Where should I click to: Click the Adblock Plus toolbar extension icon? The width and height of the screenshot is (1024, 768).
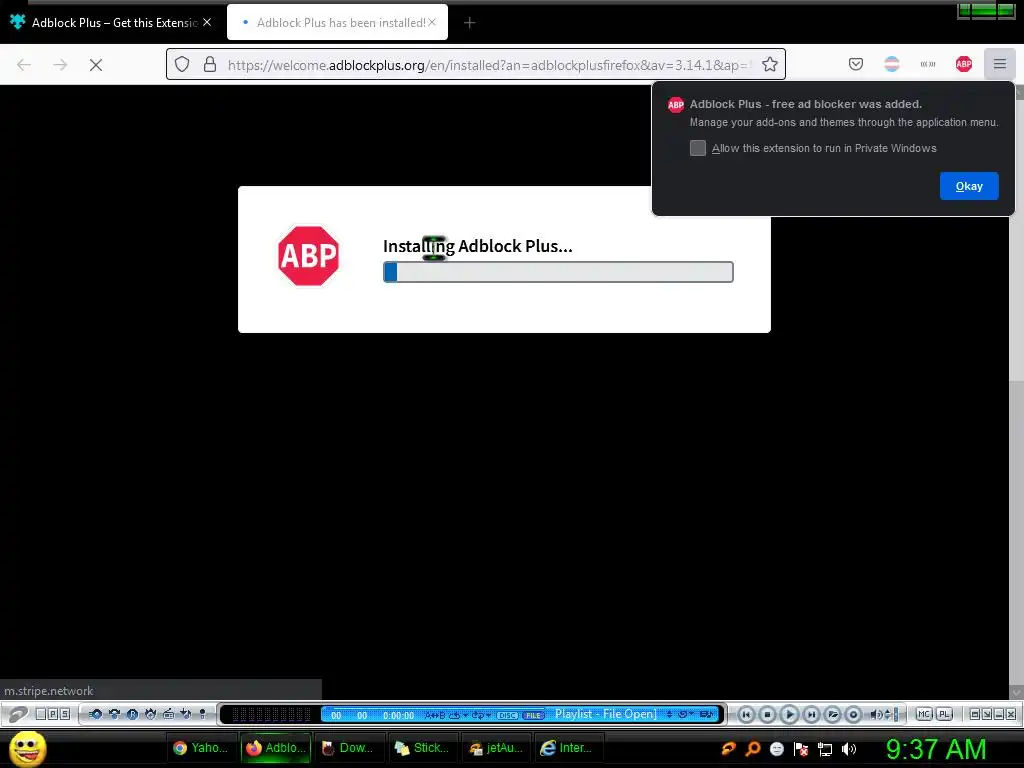pos(964,64)
